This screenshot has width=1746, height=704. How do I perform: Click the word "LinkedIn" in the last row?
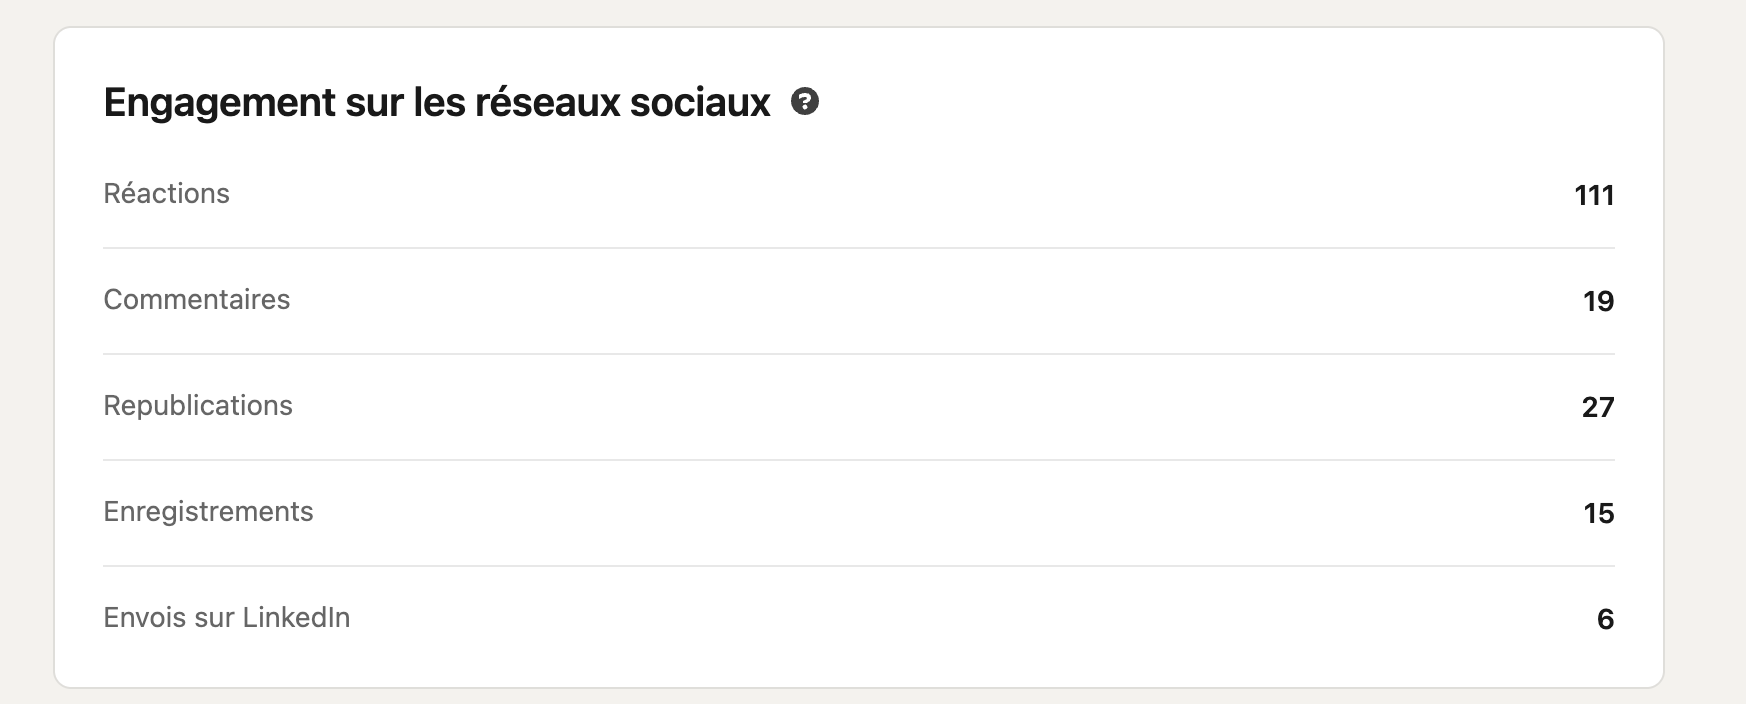click(x=296, y=618)
